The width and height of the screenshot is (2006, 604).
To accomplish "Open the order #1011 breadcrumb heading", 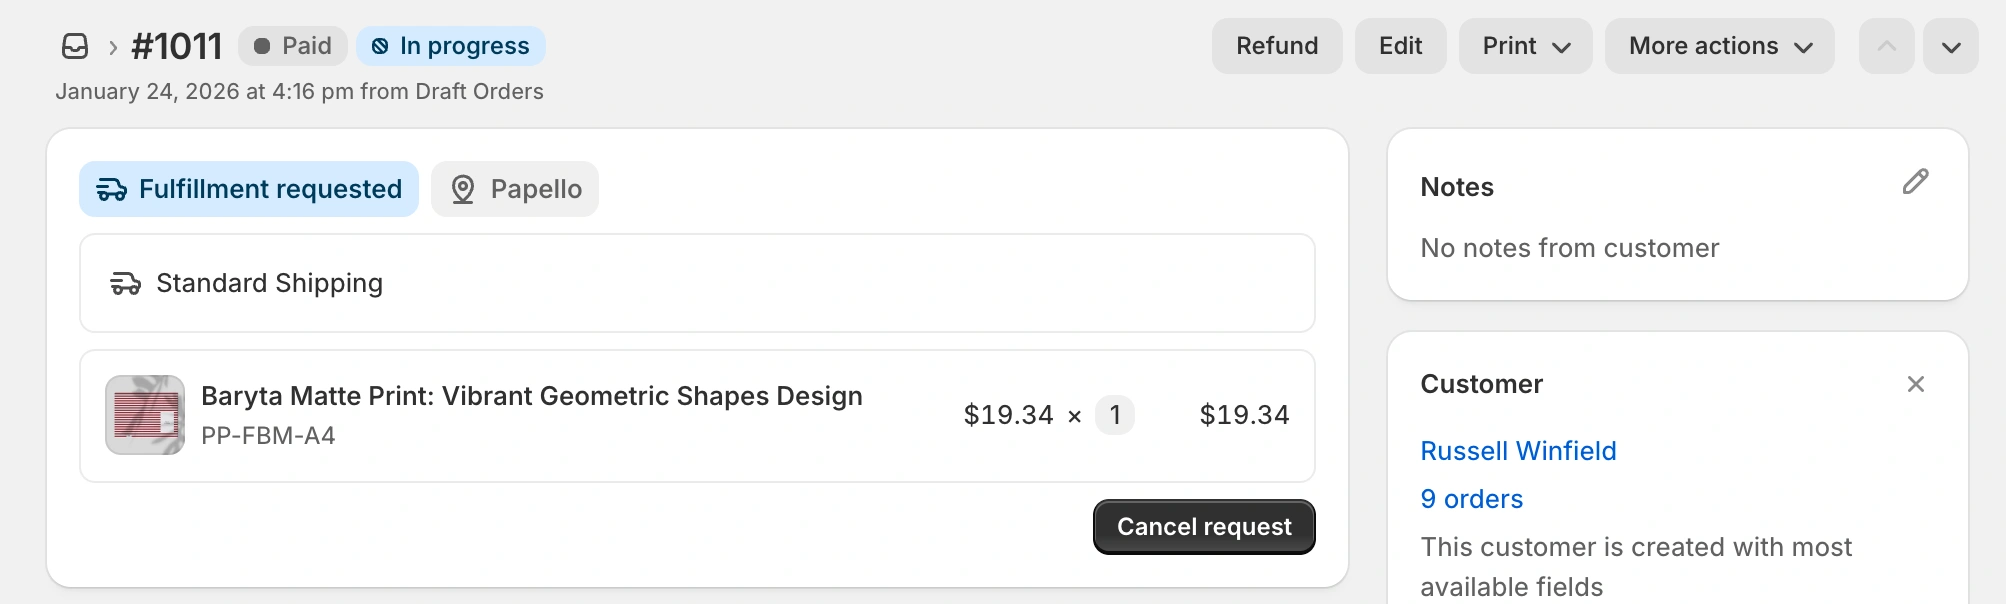I will 178,45.
